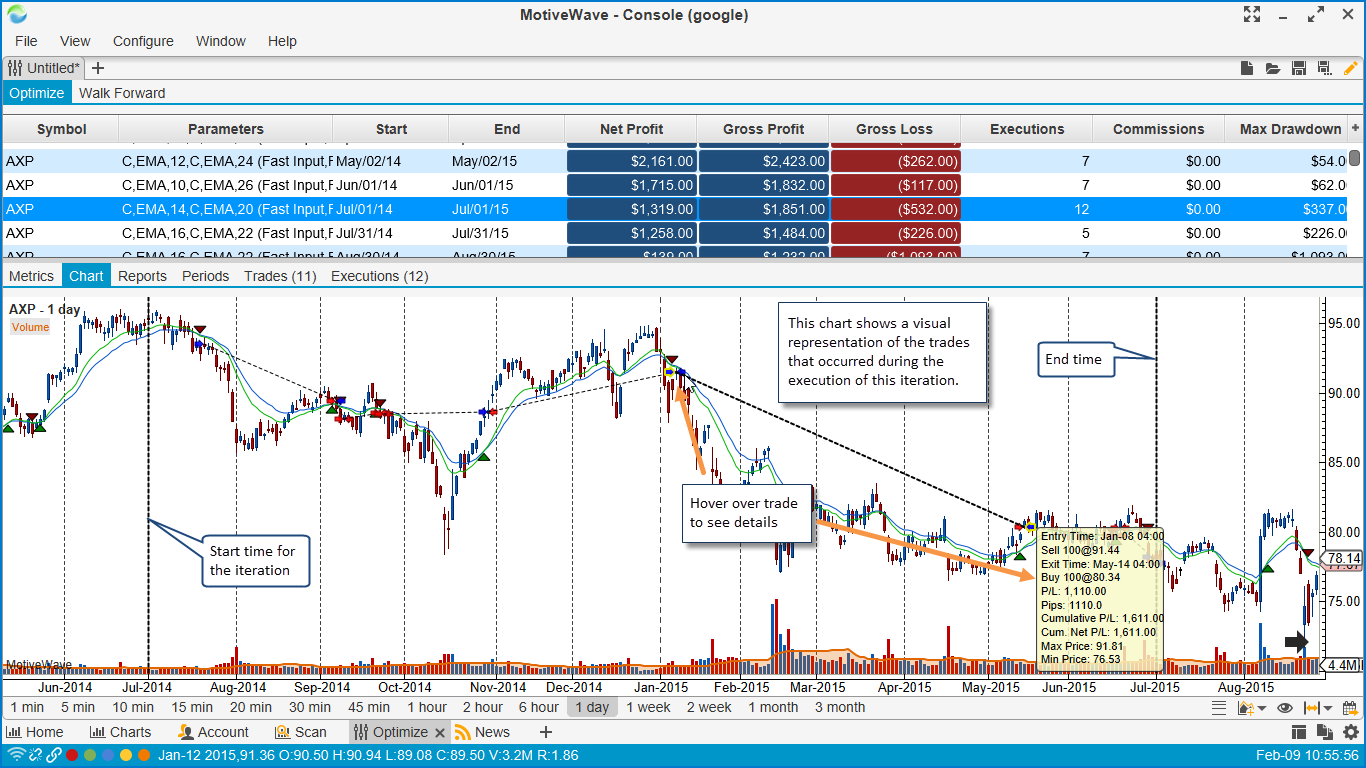Open the Configure menu

click(x=143, y=41)
